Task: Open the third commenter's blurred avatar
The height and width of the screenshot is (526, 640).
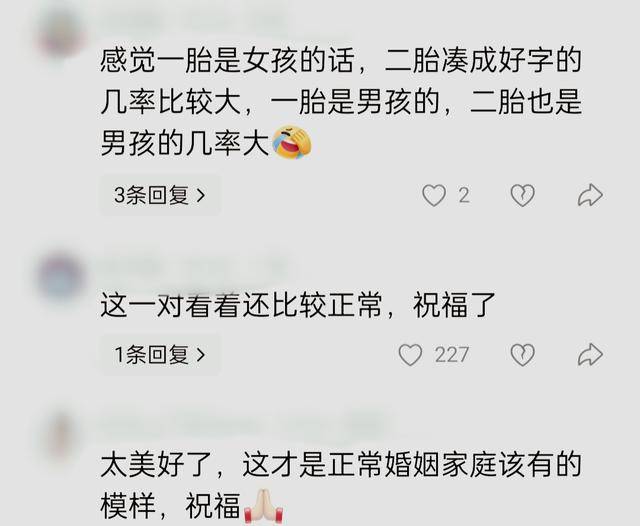Action: [x=61, y=435]
